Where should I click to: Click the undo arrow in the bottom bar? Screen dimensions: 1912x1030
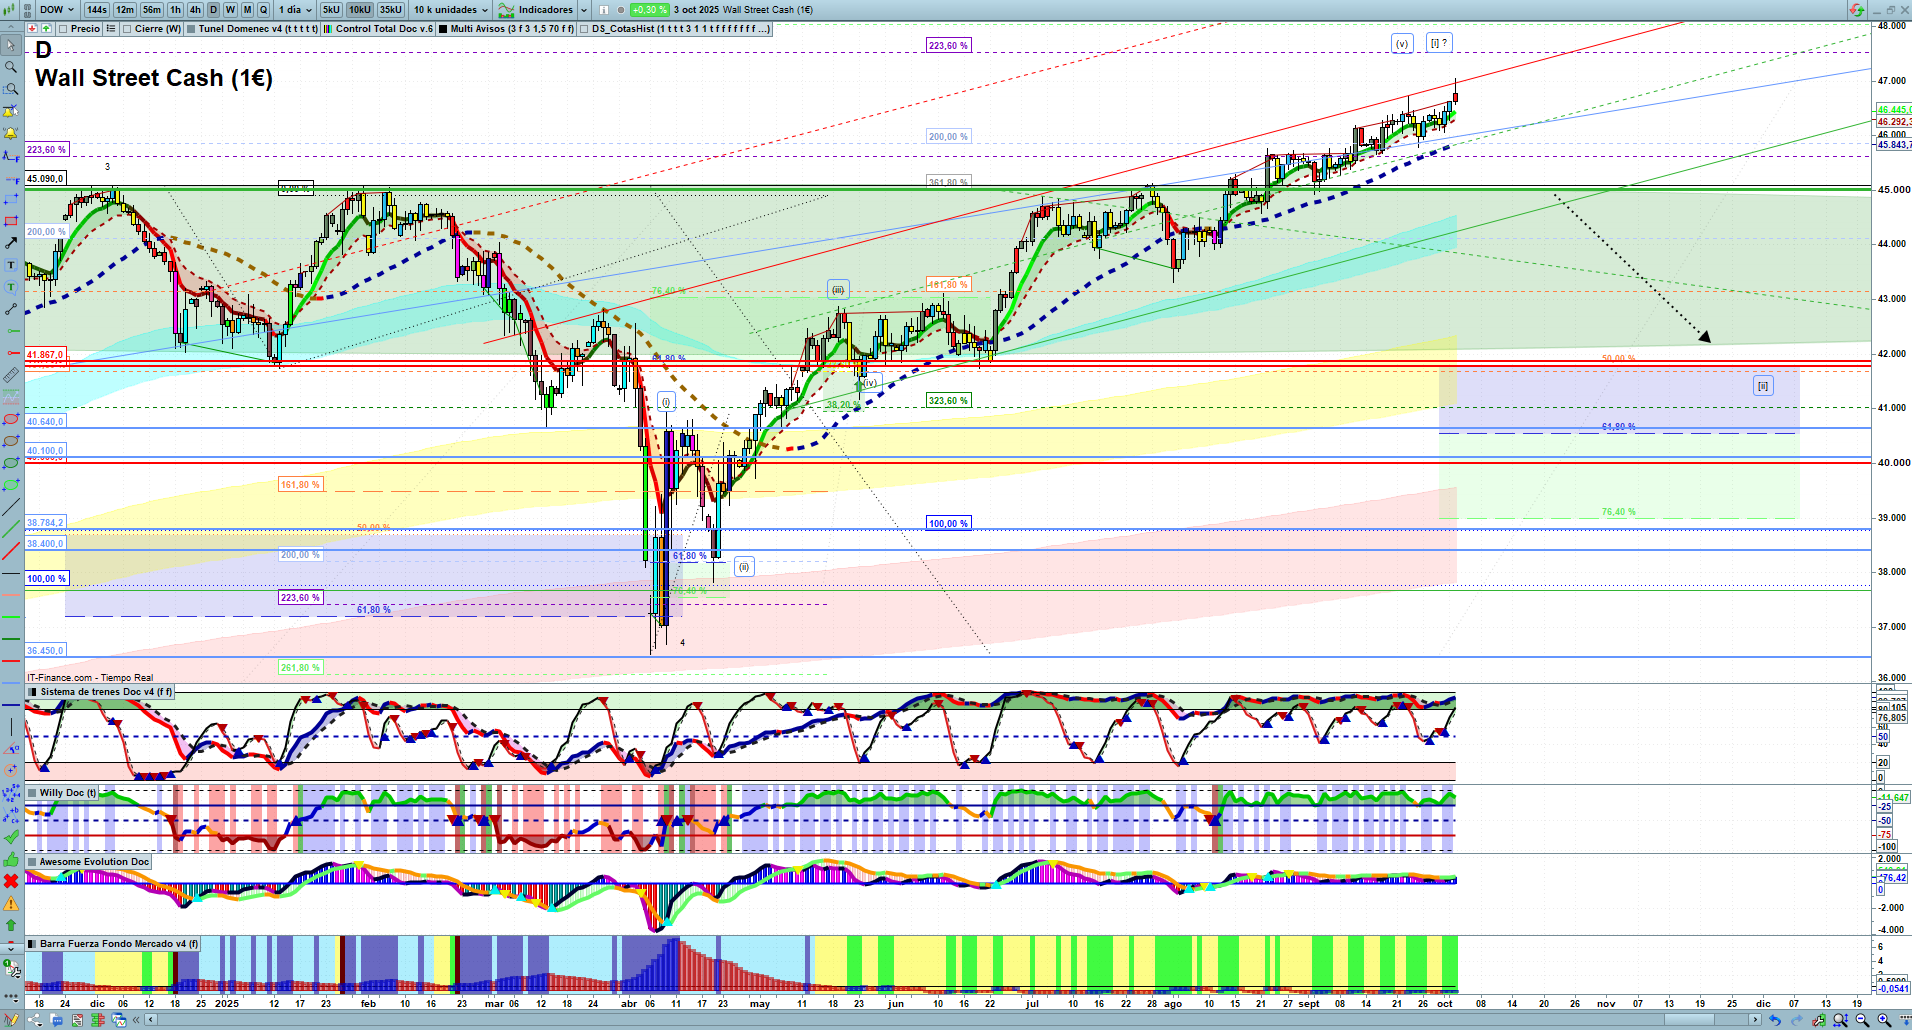(x=1775, y=1020)
